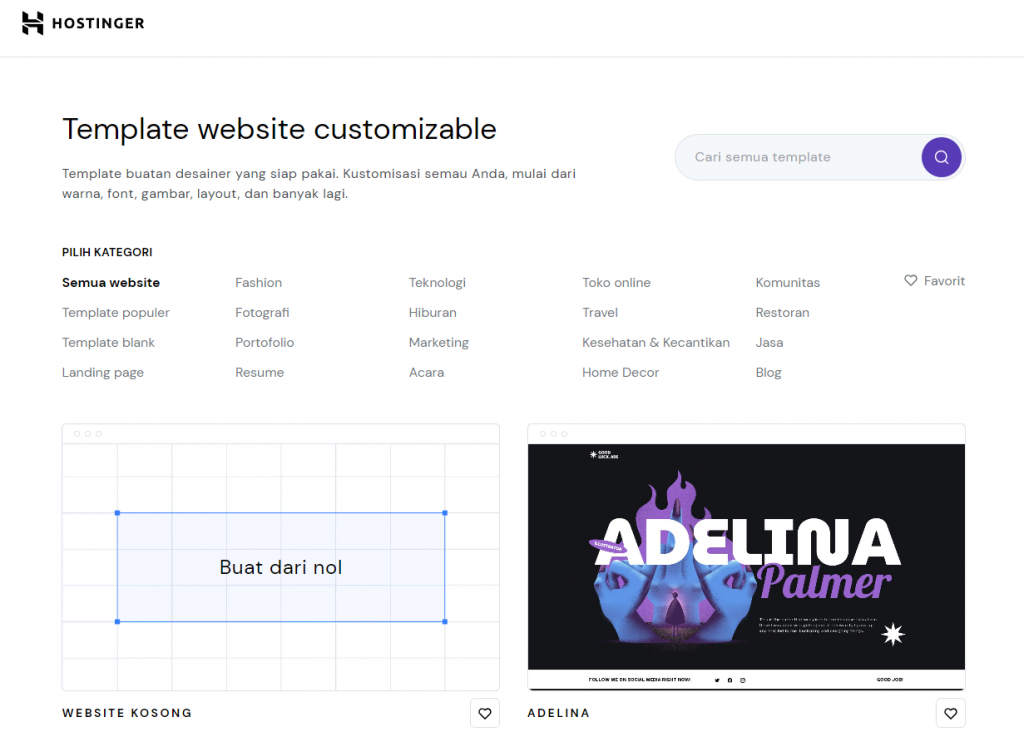Click the purple search magnifier button
The image size is (1024, 737).
coord(941,157)
